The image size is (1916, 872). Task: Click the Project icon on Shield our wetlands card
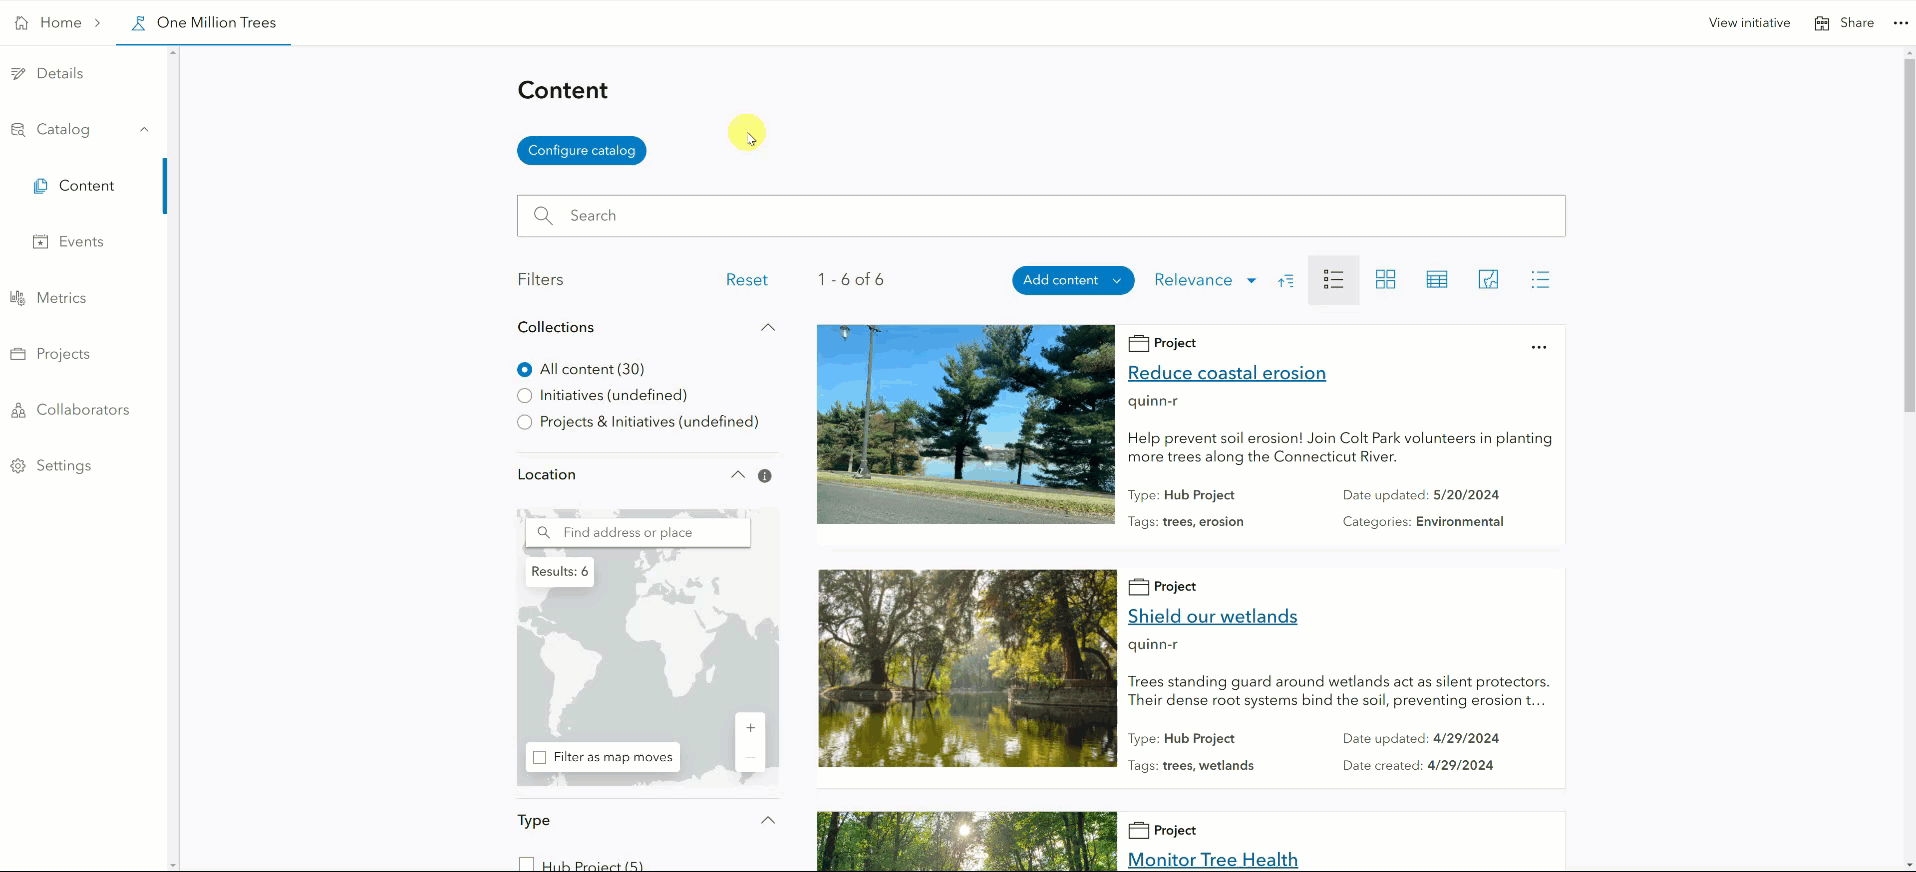[x=1138, y=587]
